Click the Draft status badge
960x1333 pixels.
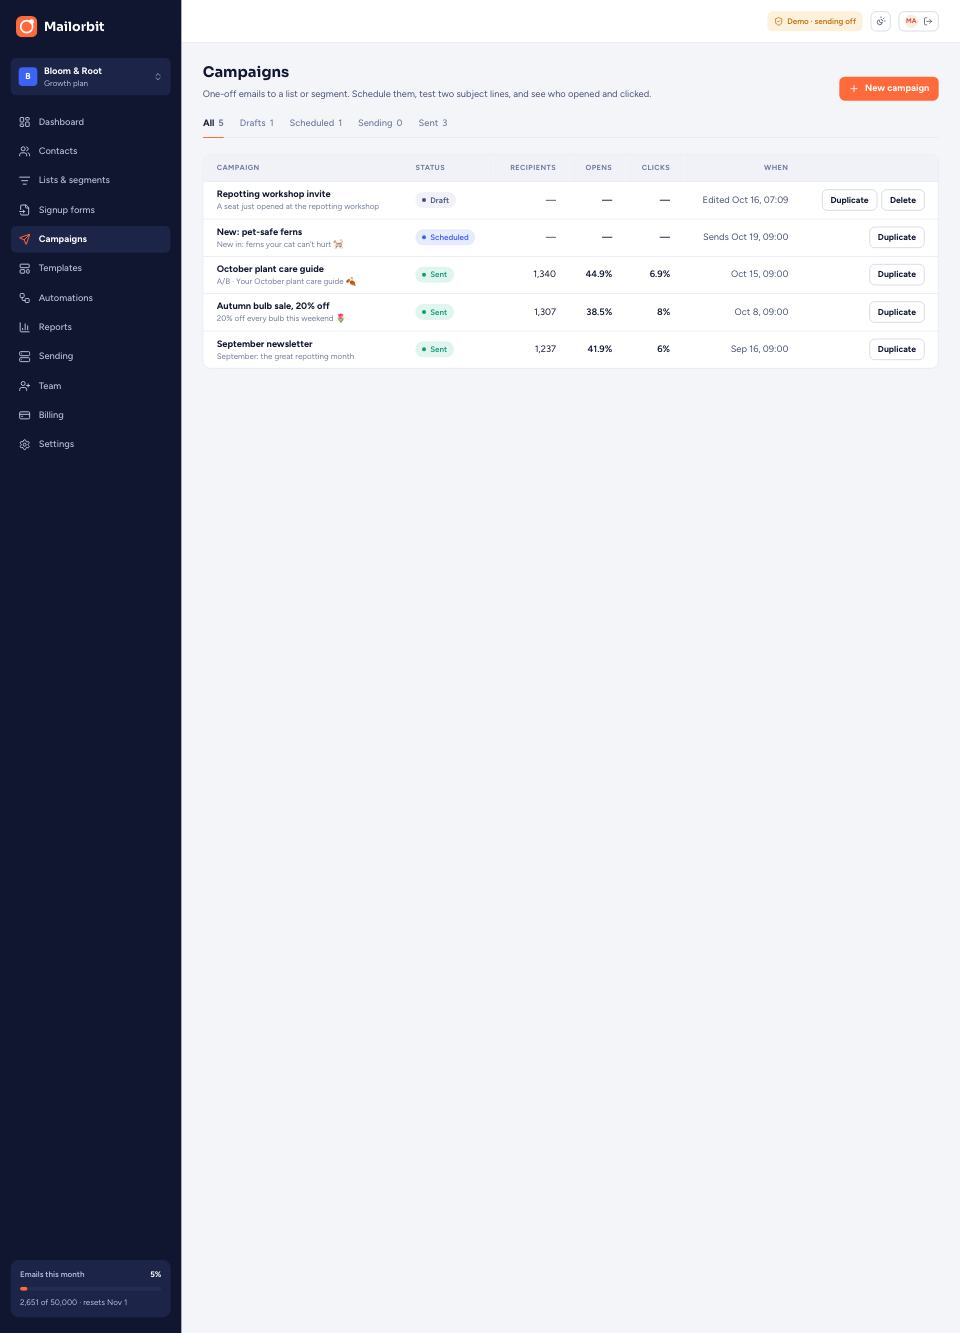coord(436,200)
